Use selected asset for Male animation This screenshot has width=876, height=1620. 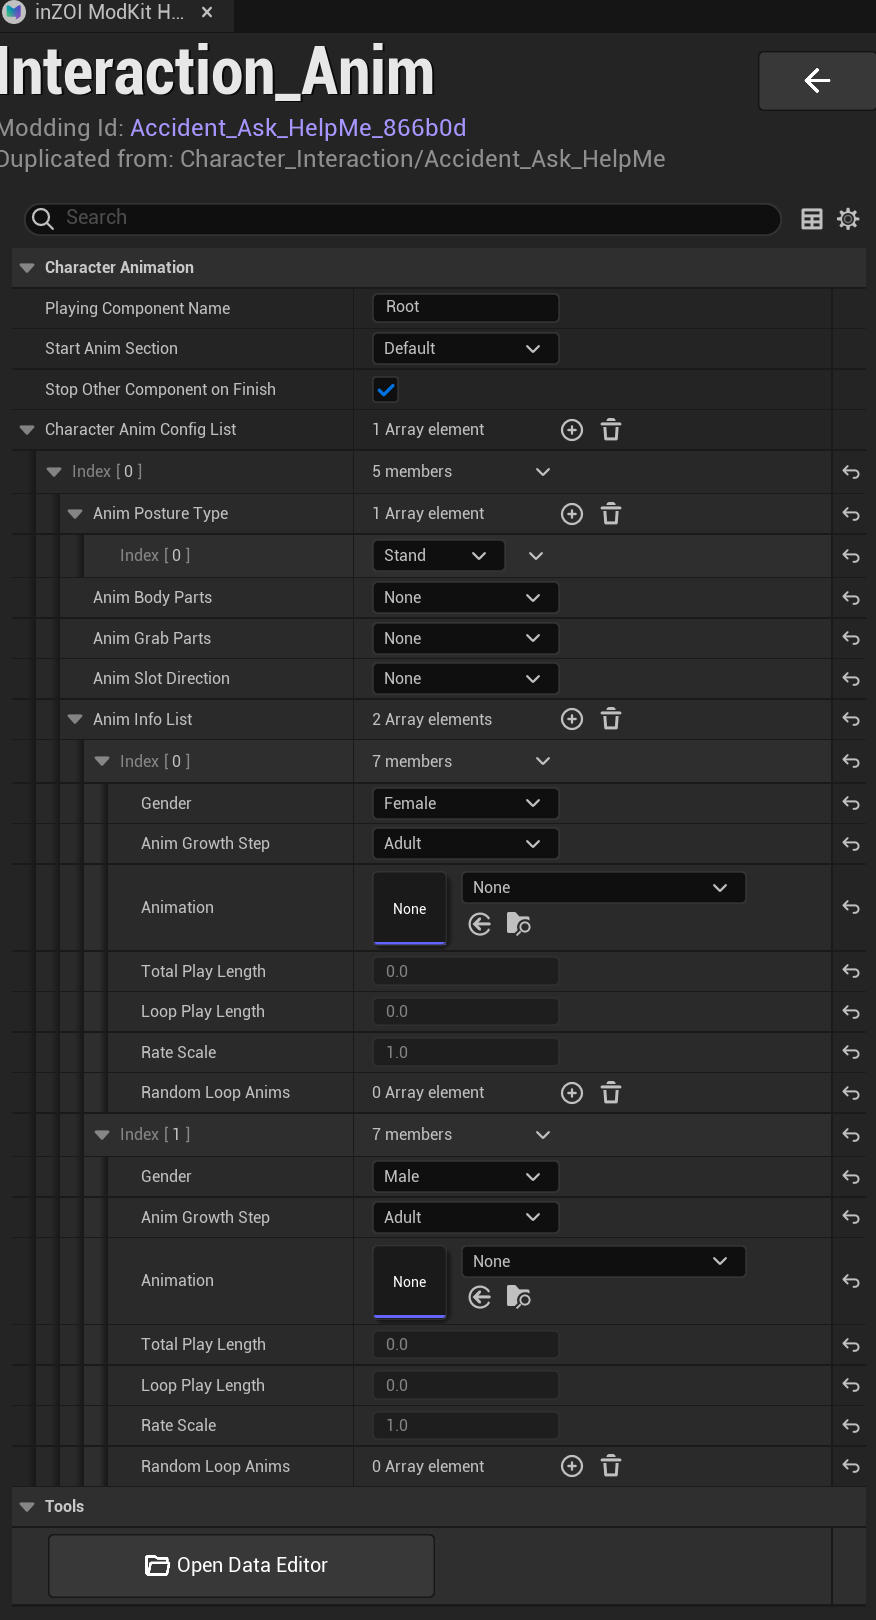pos(480,1297)
